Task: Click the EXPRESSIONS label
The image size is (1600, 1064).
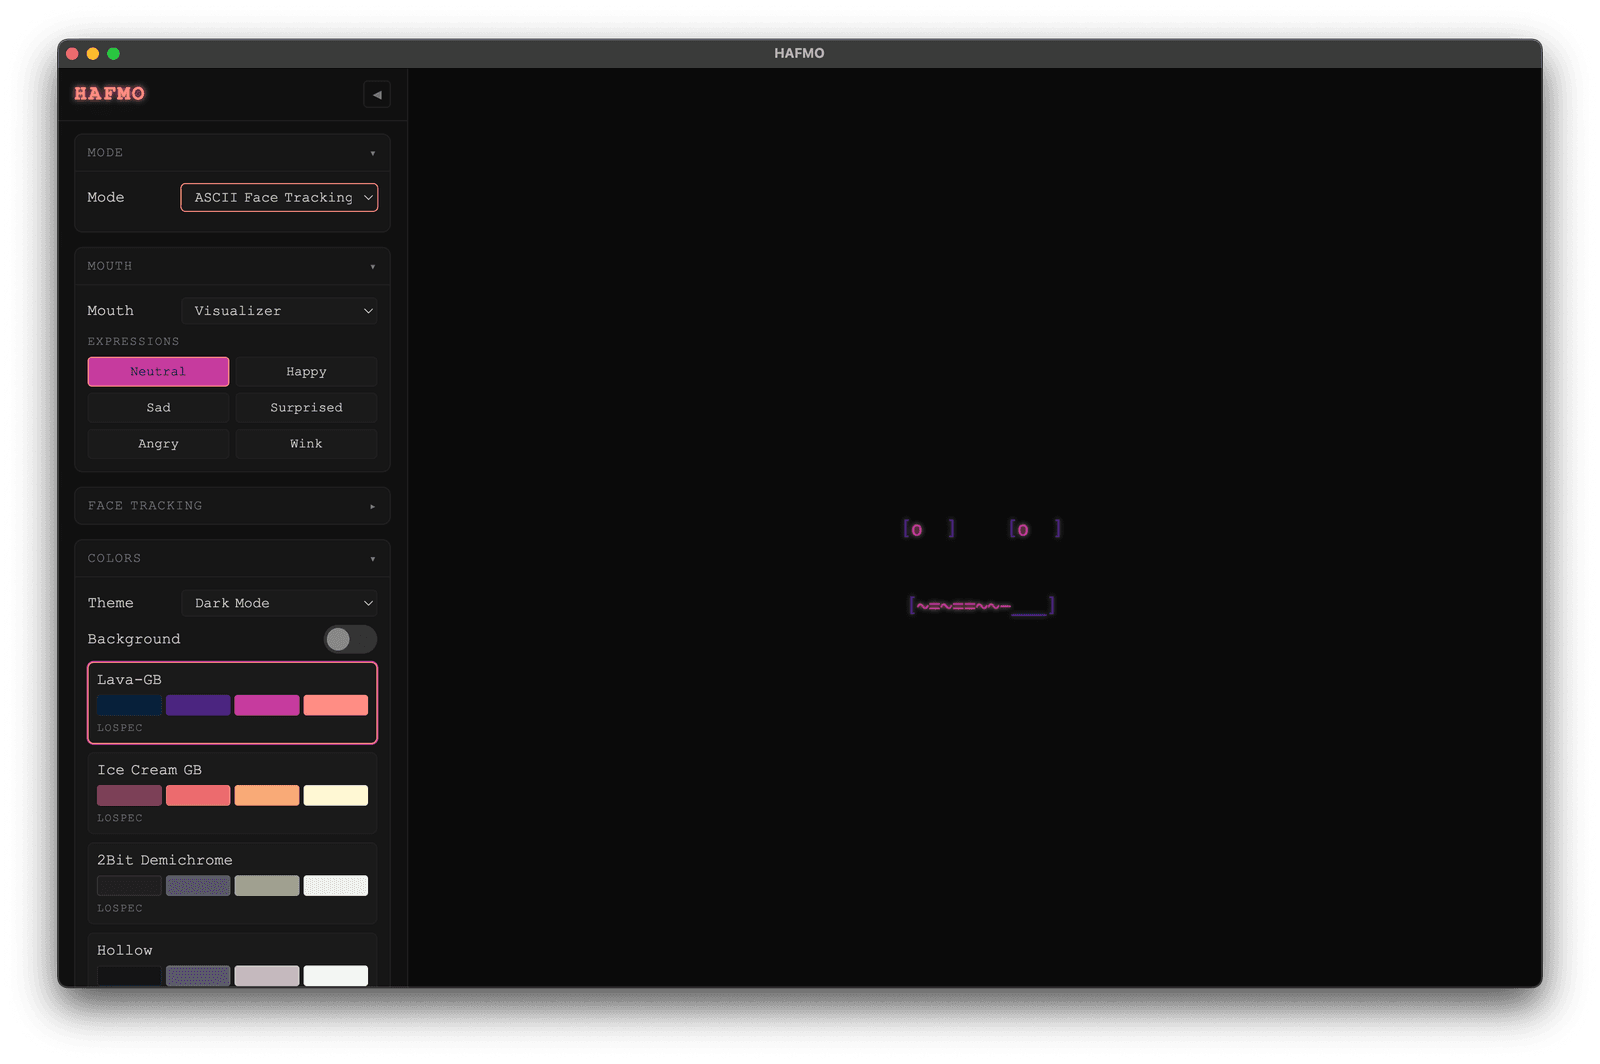Action: 133,341
